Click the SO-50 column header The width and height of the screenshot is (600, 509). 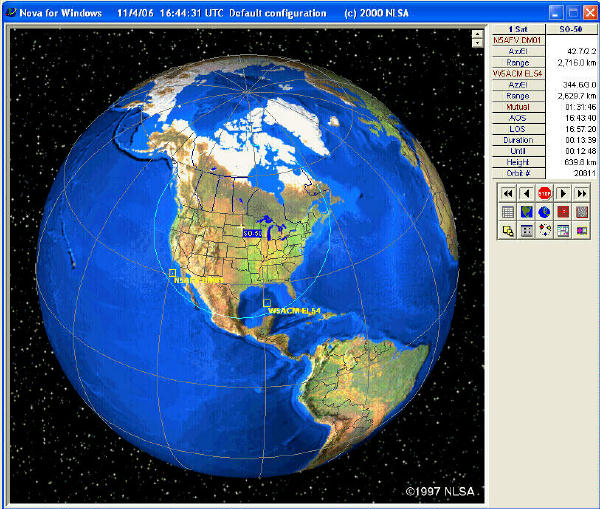tap(571, 29)
